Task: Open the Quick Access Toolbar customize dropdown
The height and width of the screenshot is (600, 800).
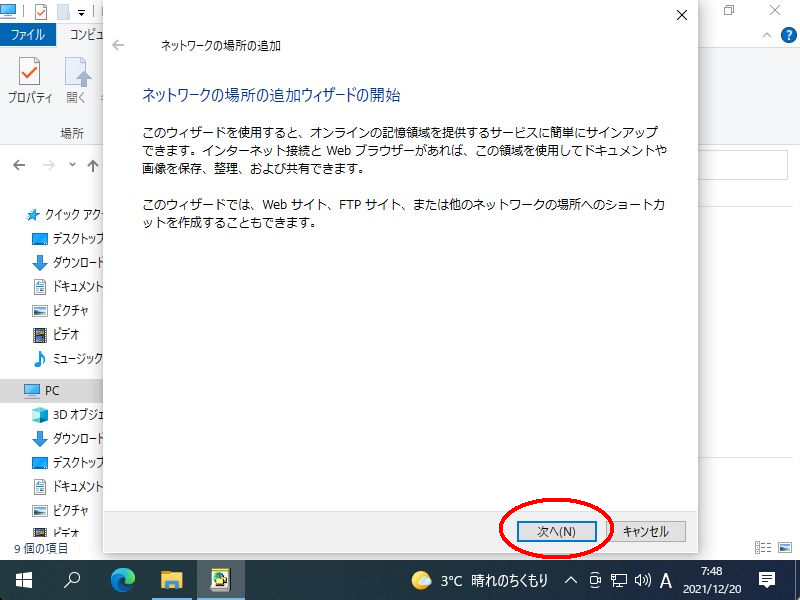Action: click(x=81, y=13)
